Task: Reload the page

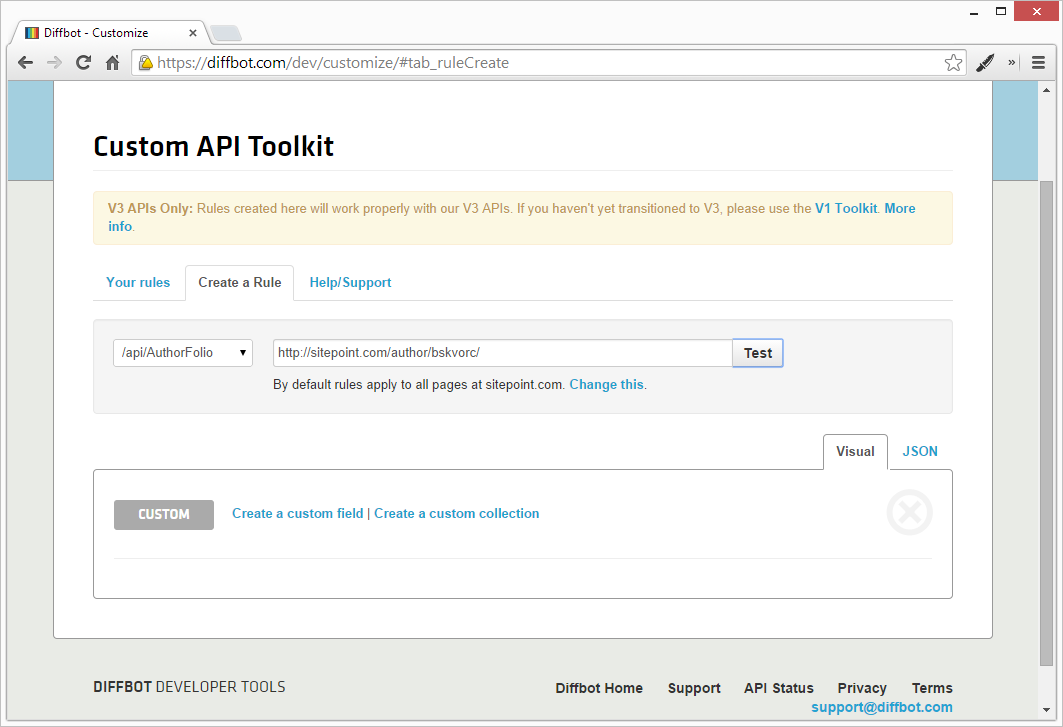Action: coord(83,62)
